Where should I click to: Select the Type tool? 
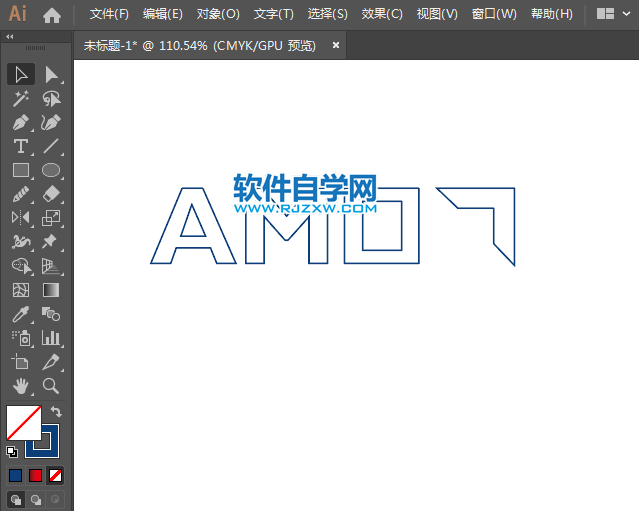coord(21,146)
